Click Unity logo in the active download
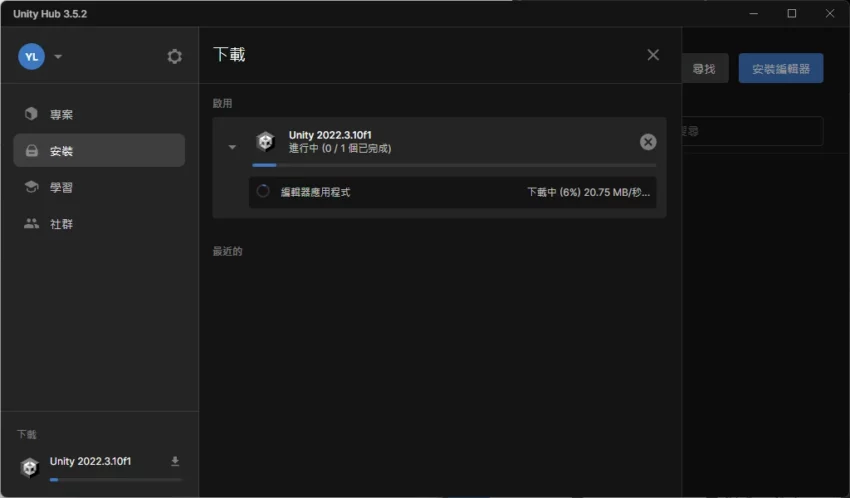The image size is (850, 498). [x=265, y=142]
